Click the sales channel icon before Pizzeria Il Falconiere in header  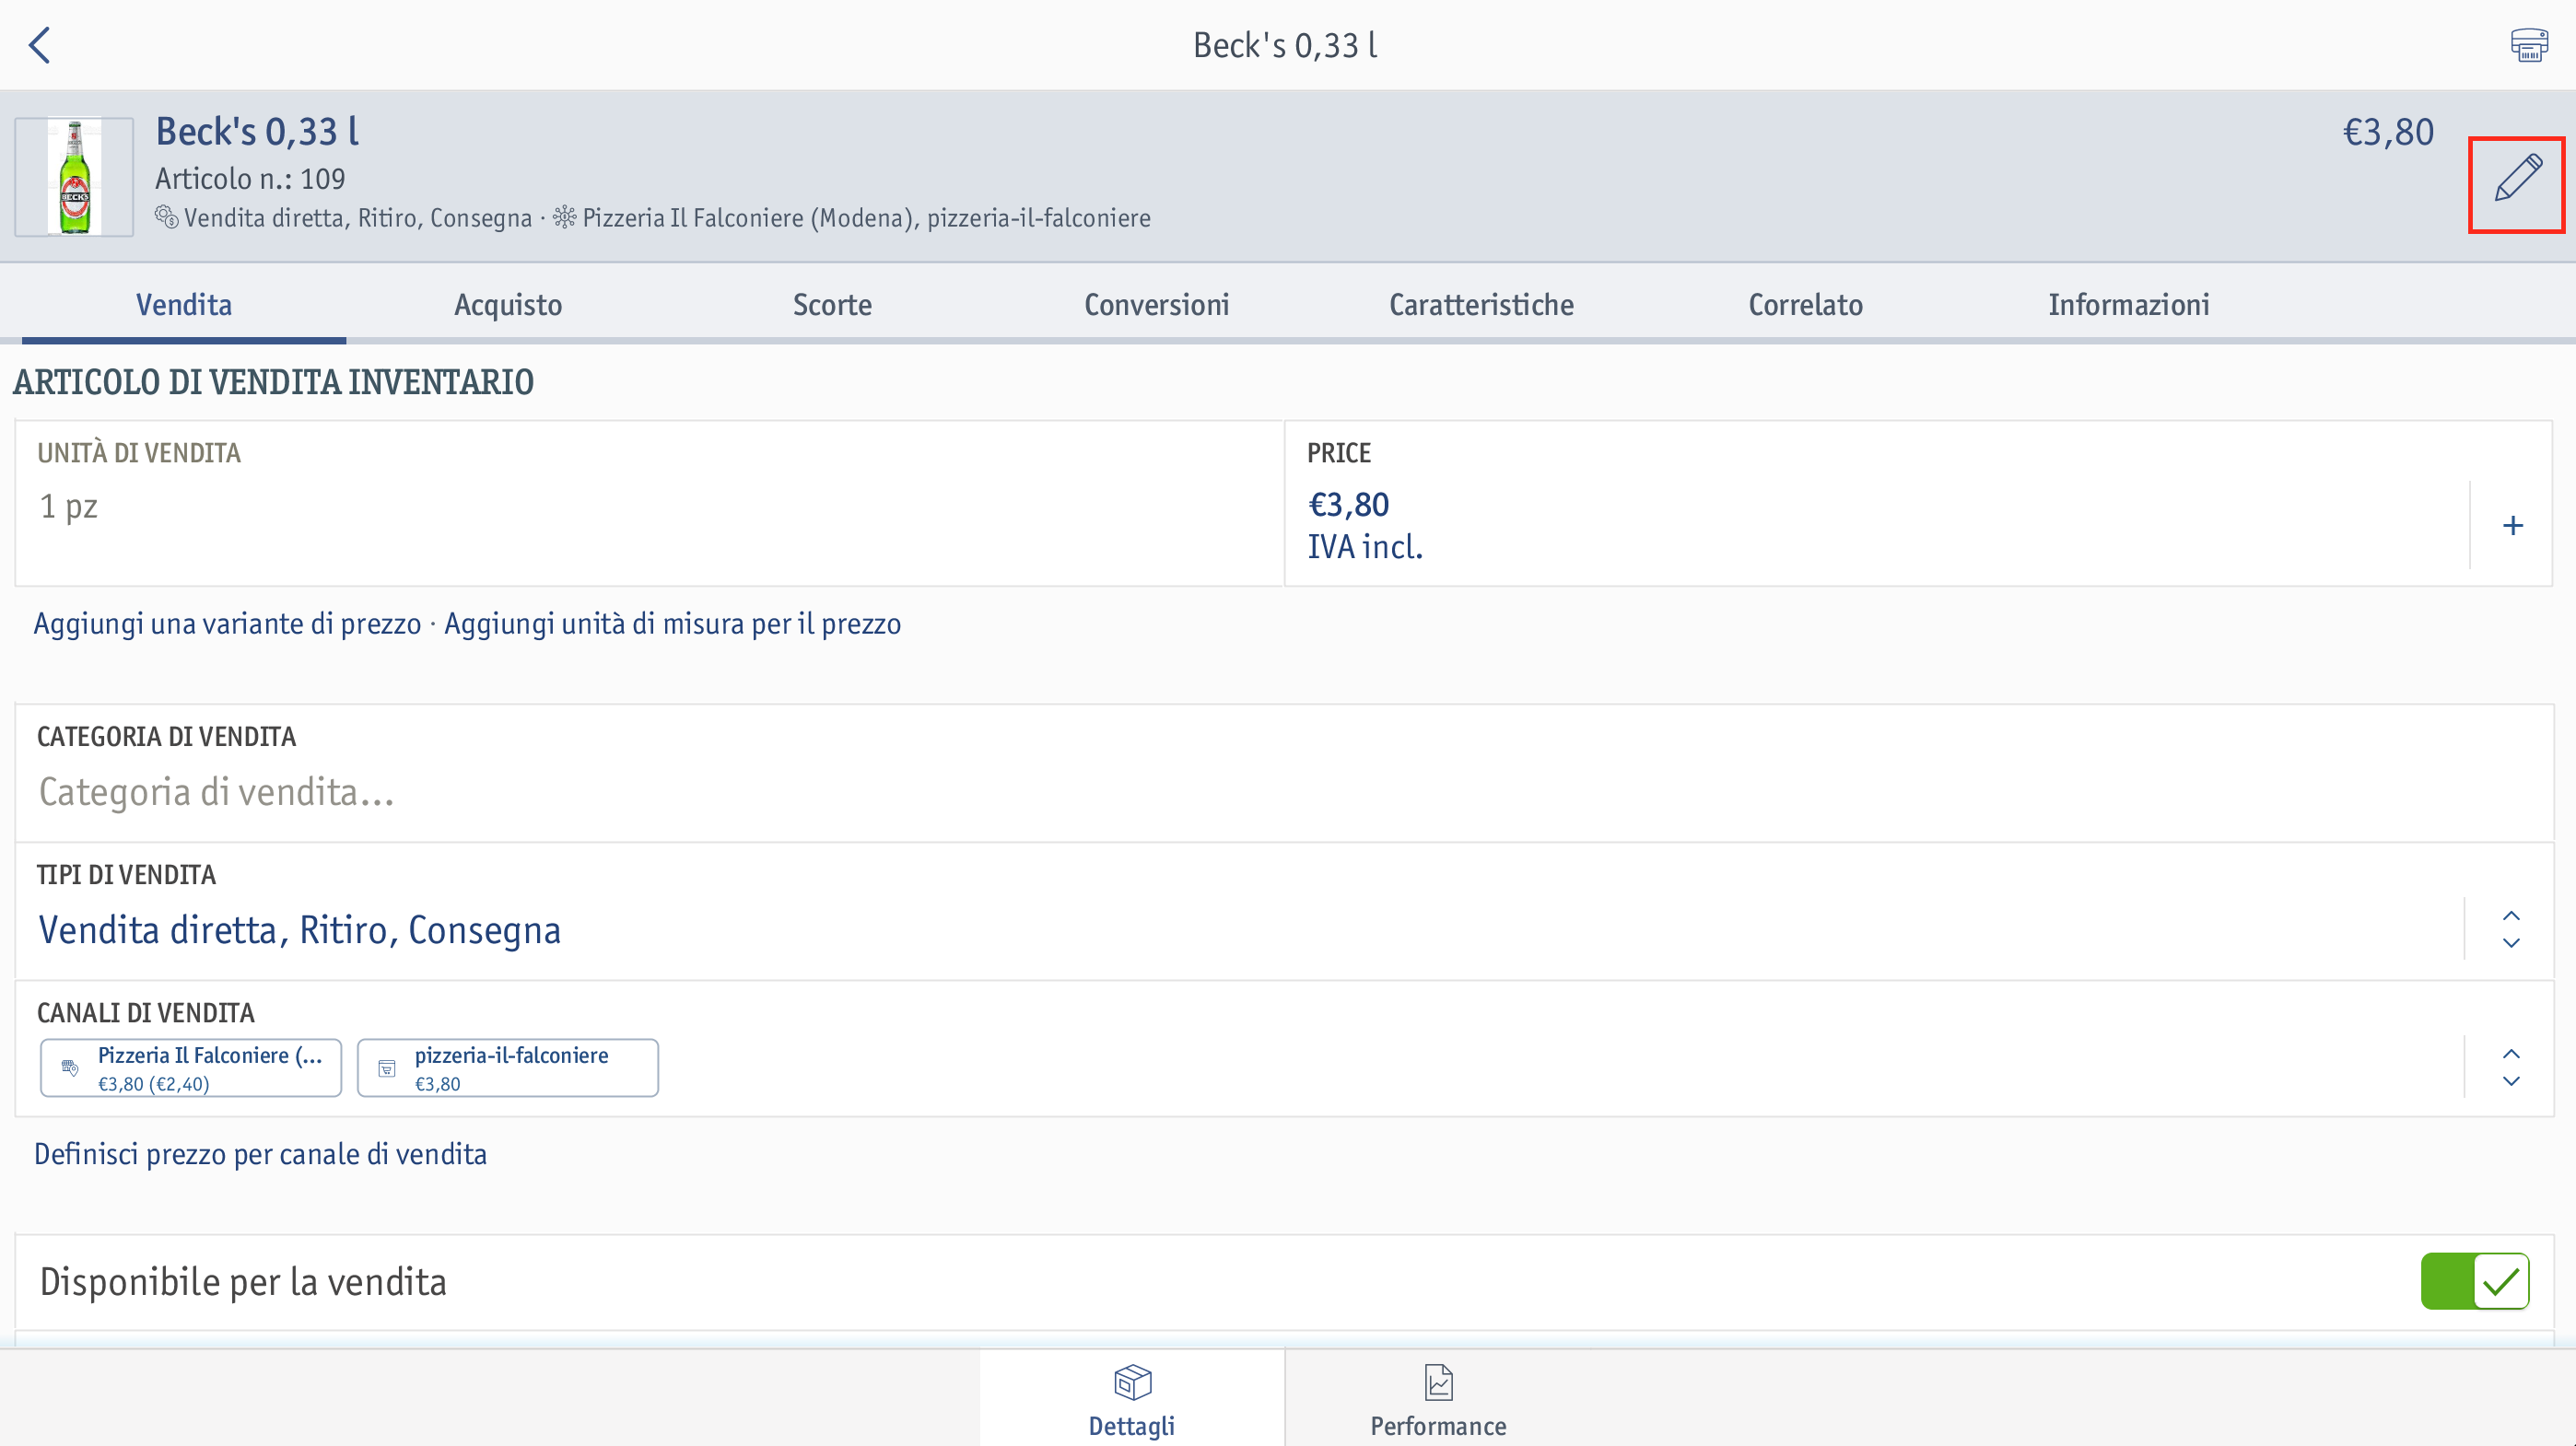(x=564, y=217)
